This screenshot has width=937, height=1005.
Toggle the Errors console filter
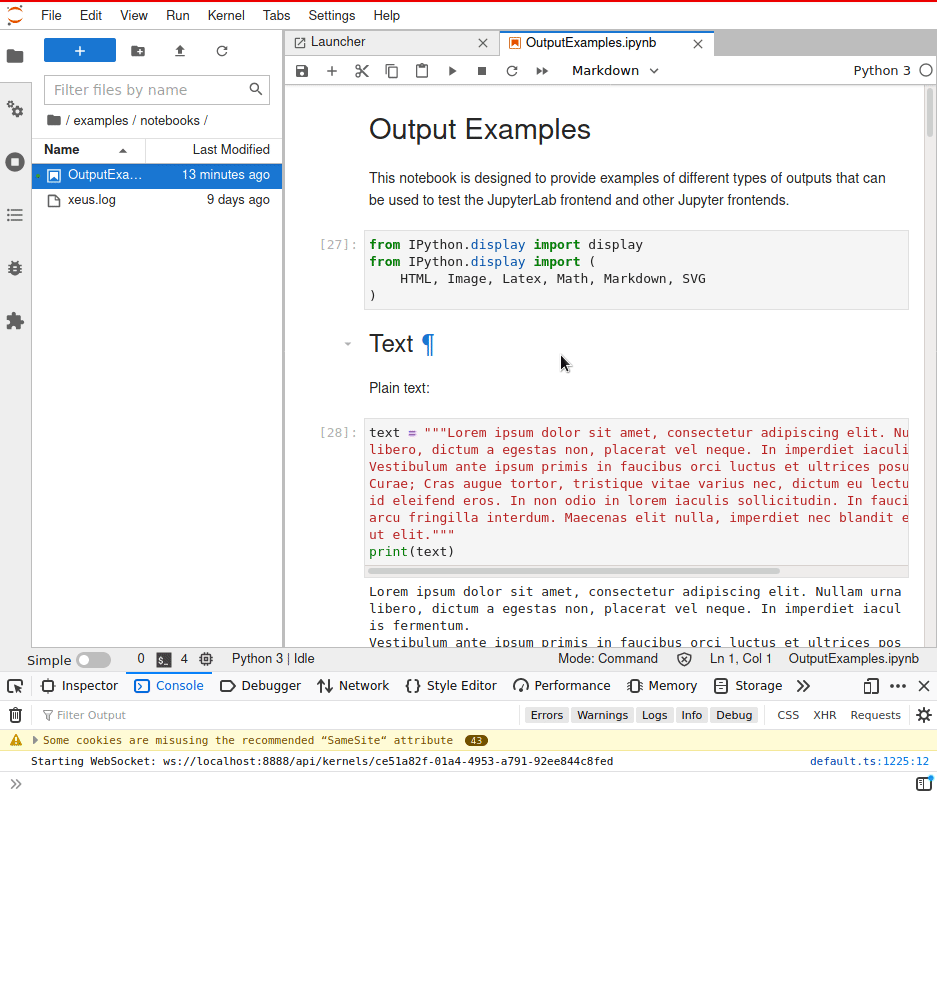(547, 715)
